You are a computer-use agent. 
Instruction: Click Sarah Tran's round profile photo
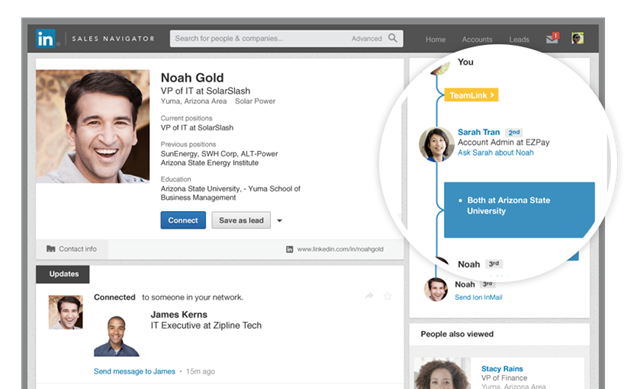click(x=437, y=144)
